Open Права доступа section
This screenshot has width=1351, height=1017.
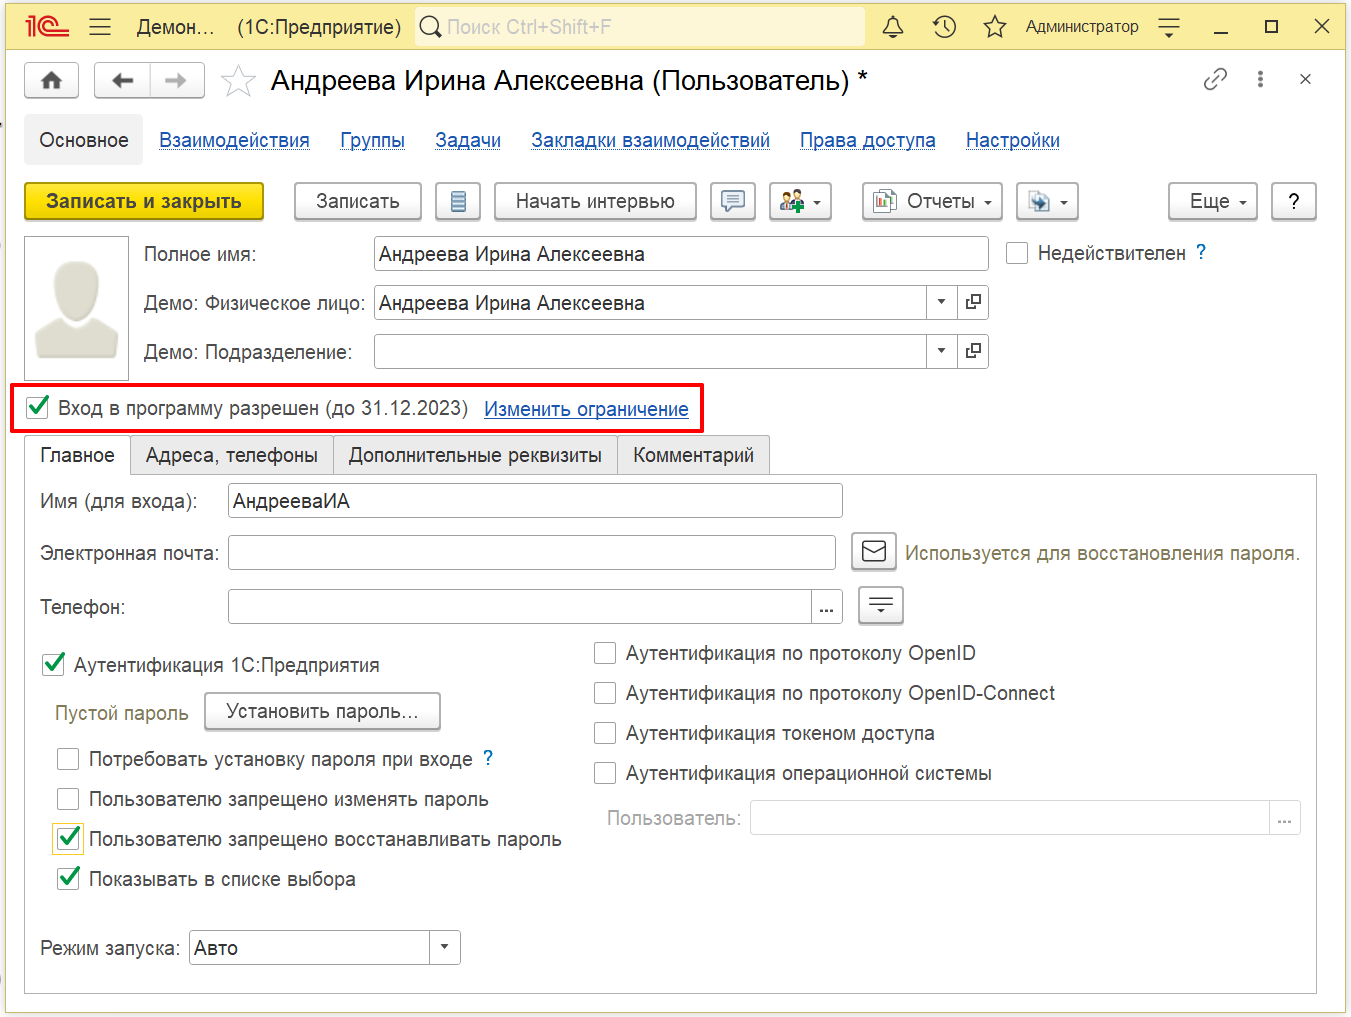[867, 140]
